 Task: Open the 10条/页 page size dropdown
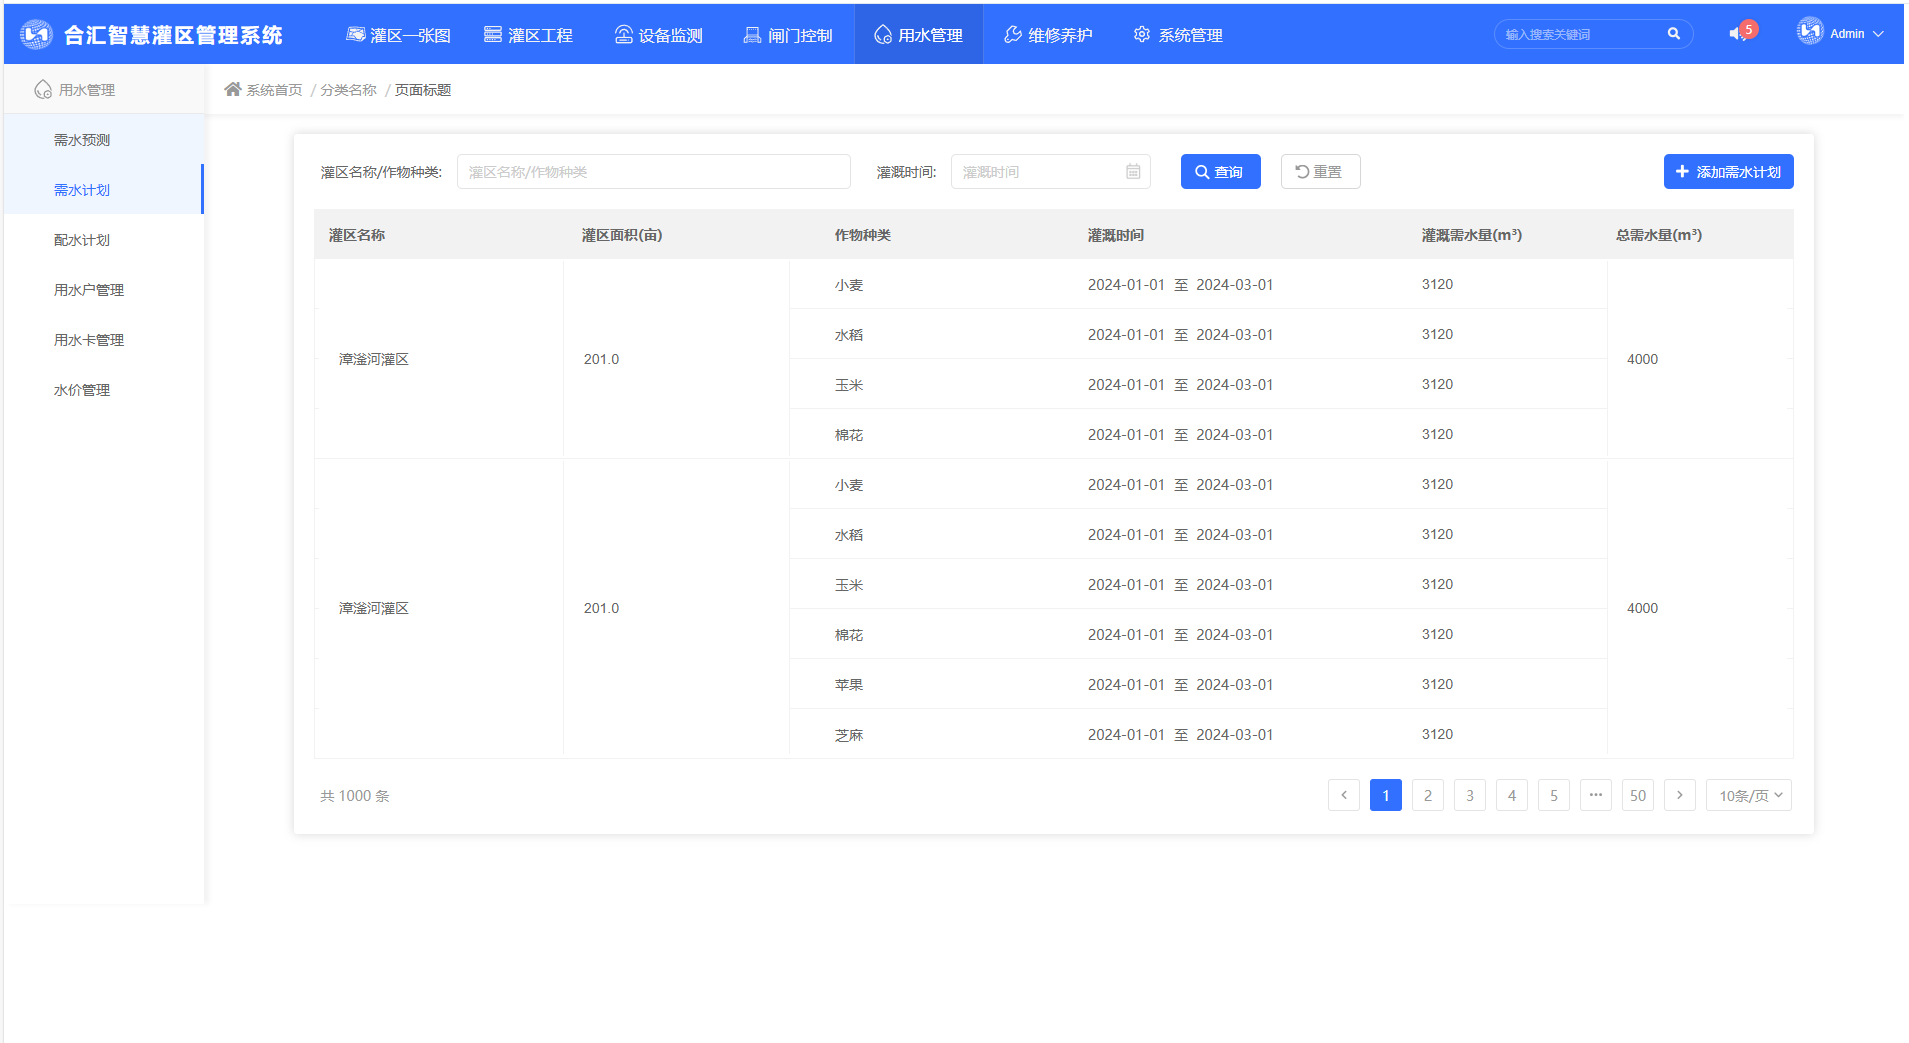pyautogui.click(x=1748, y=795)
